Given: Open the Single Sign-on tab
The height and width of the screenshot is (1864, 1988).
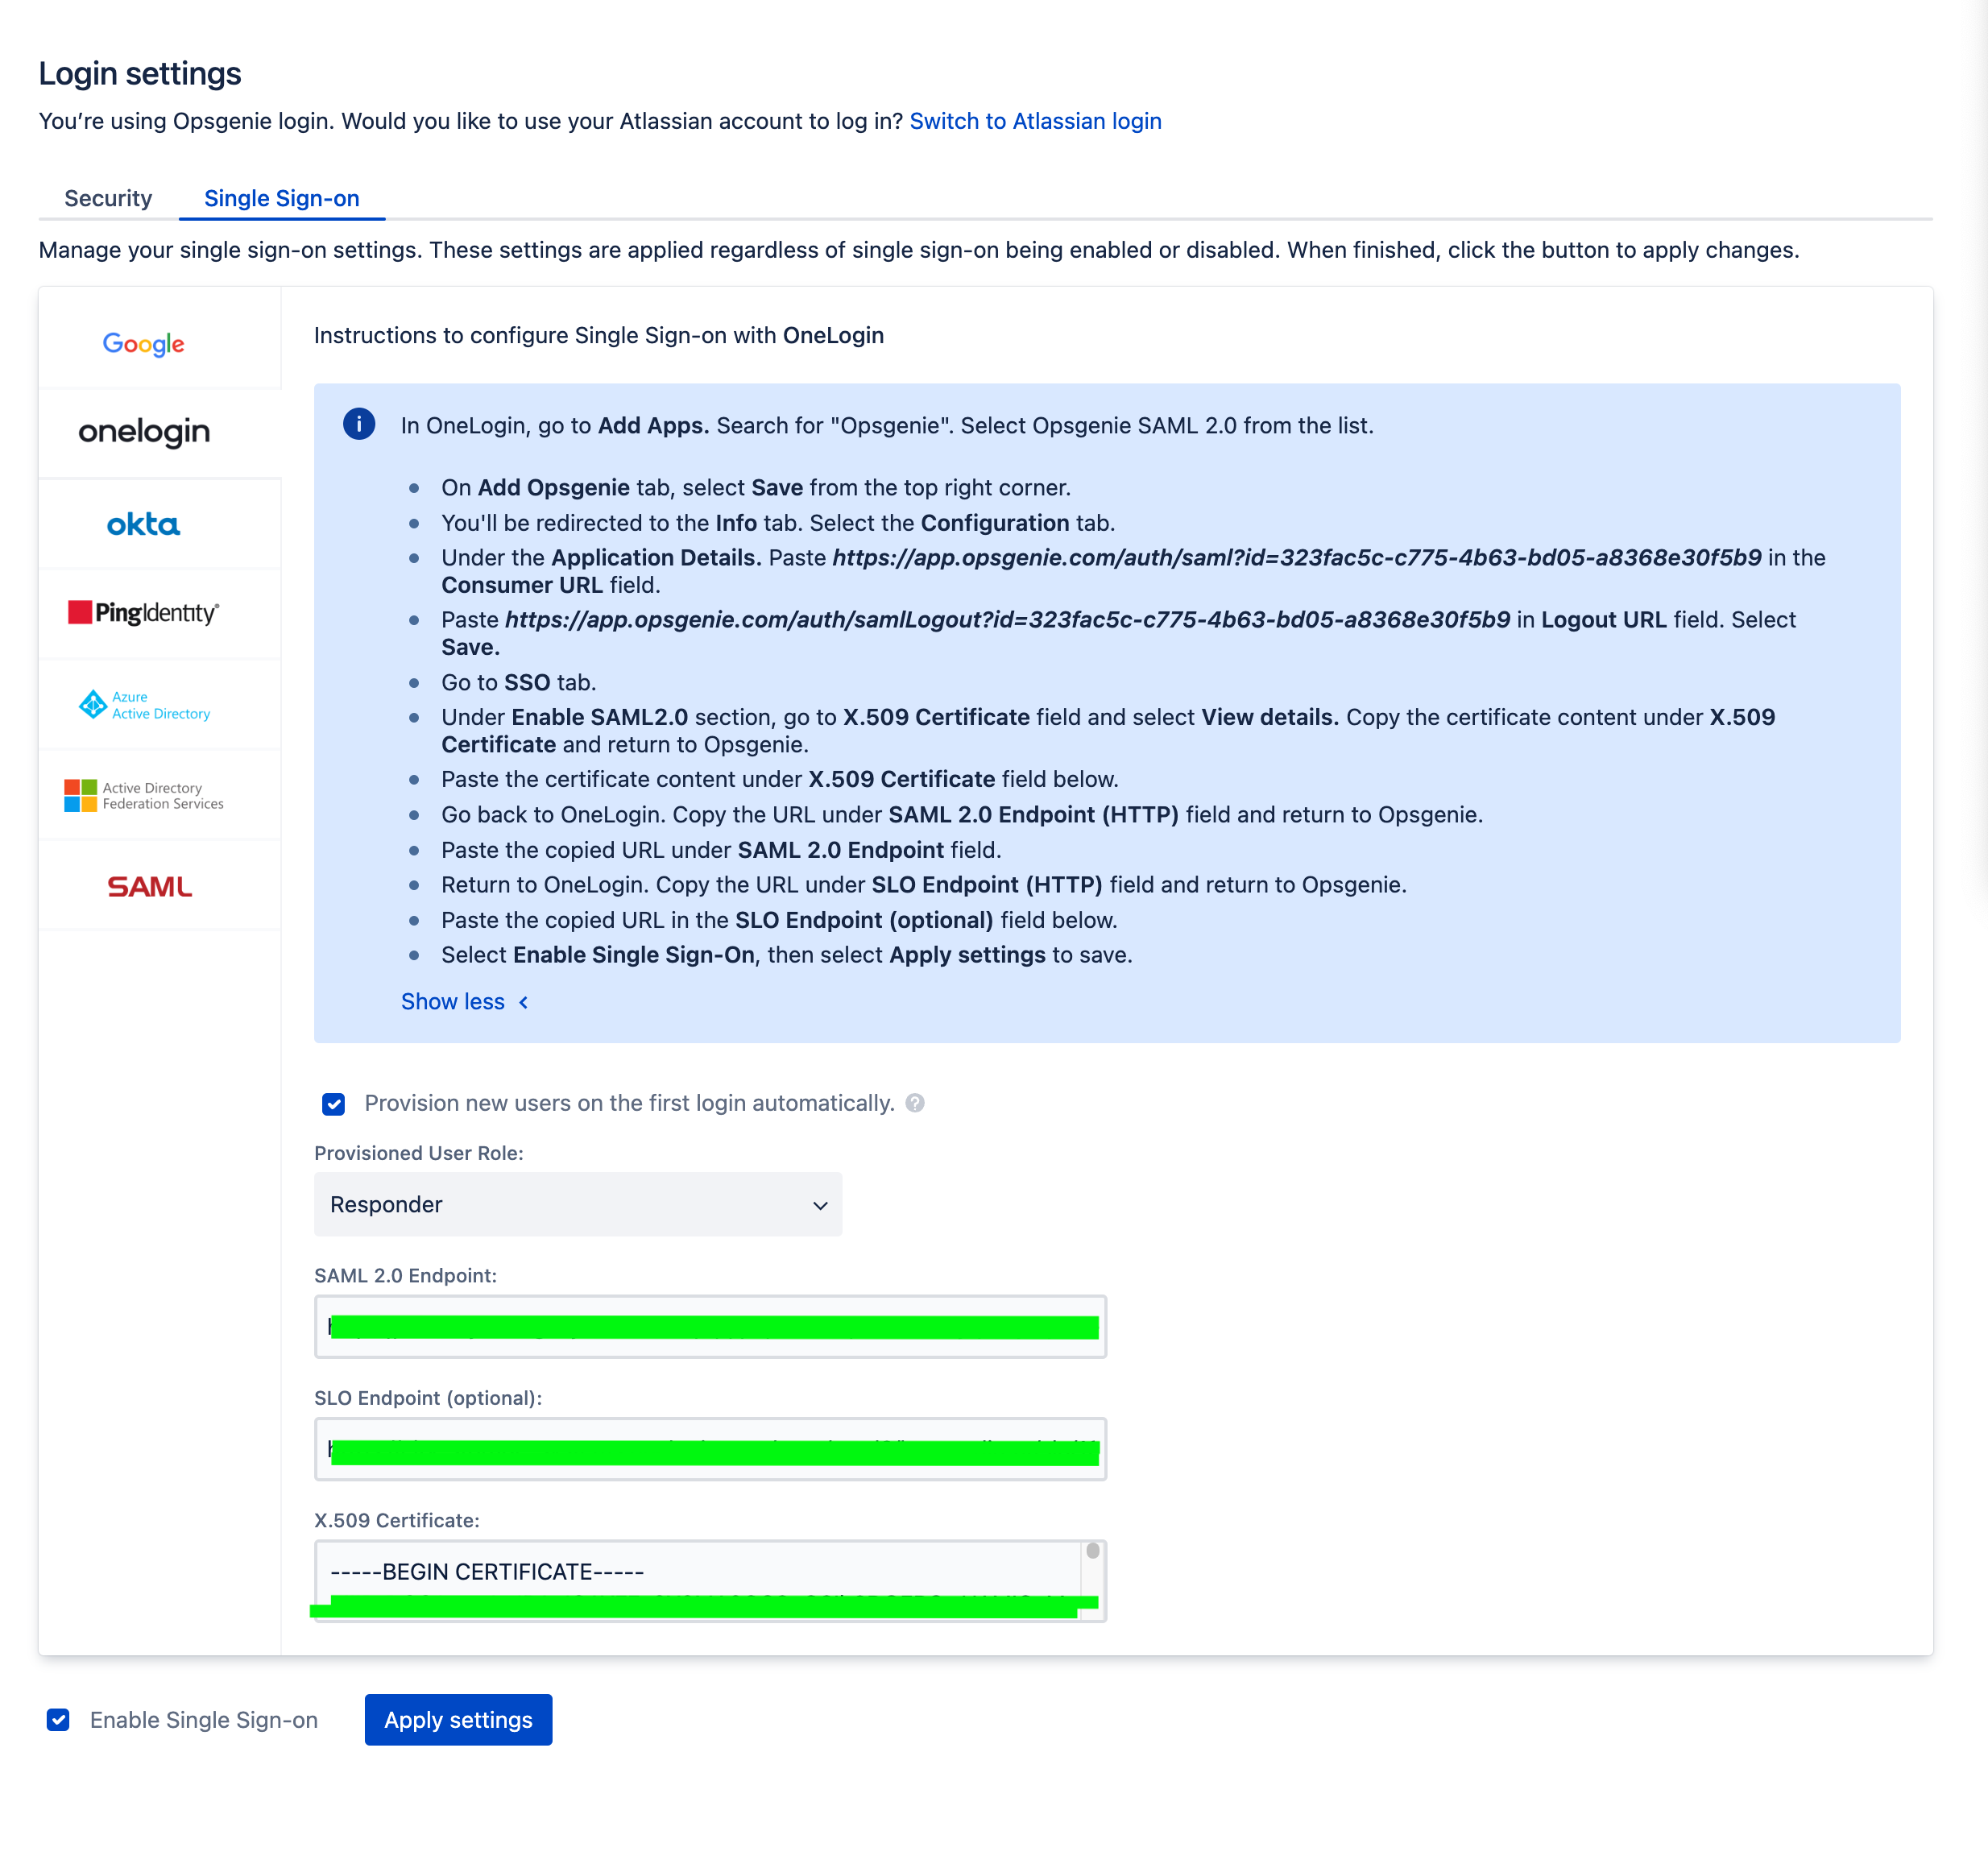Looking at the screenshot, I should point(282,198).
